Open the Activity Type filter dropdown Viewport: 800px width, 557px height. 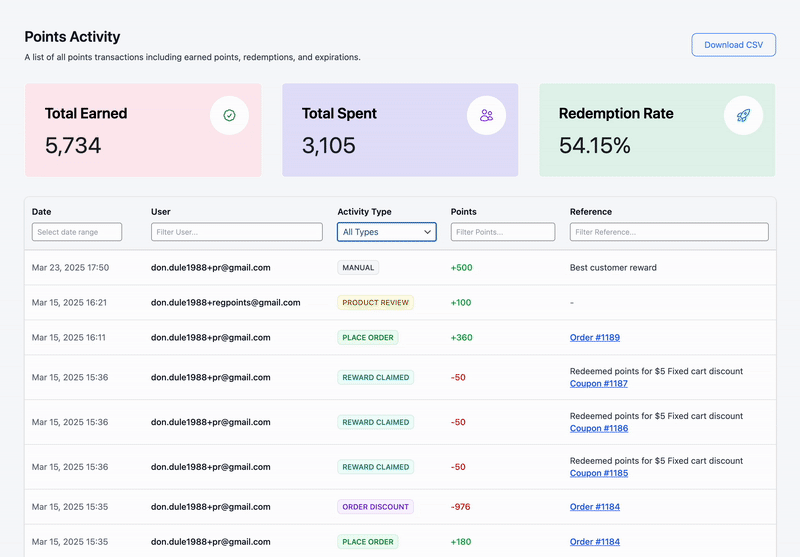[387, 232]
